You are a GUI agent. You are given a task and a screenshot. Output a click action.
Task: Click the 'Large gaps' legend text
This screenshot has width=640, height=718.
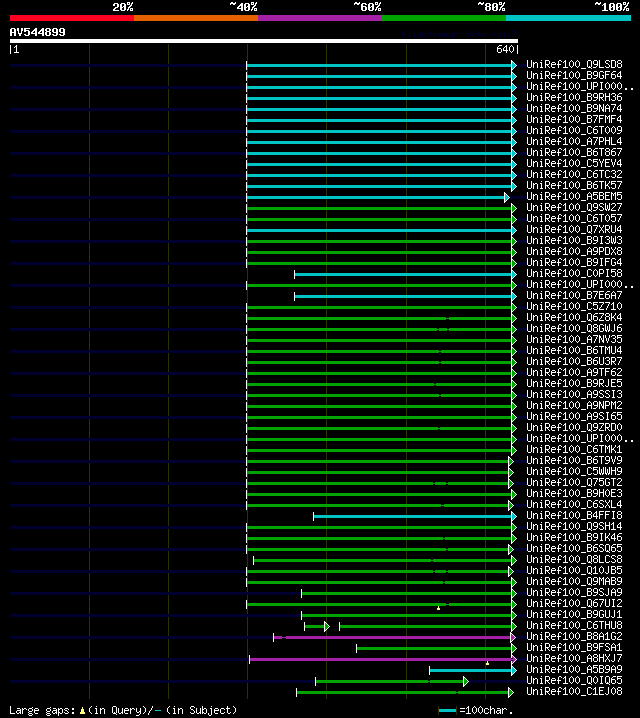pos(42,710)
